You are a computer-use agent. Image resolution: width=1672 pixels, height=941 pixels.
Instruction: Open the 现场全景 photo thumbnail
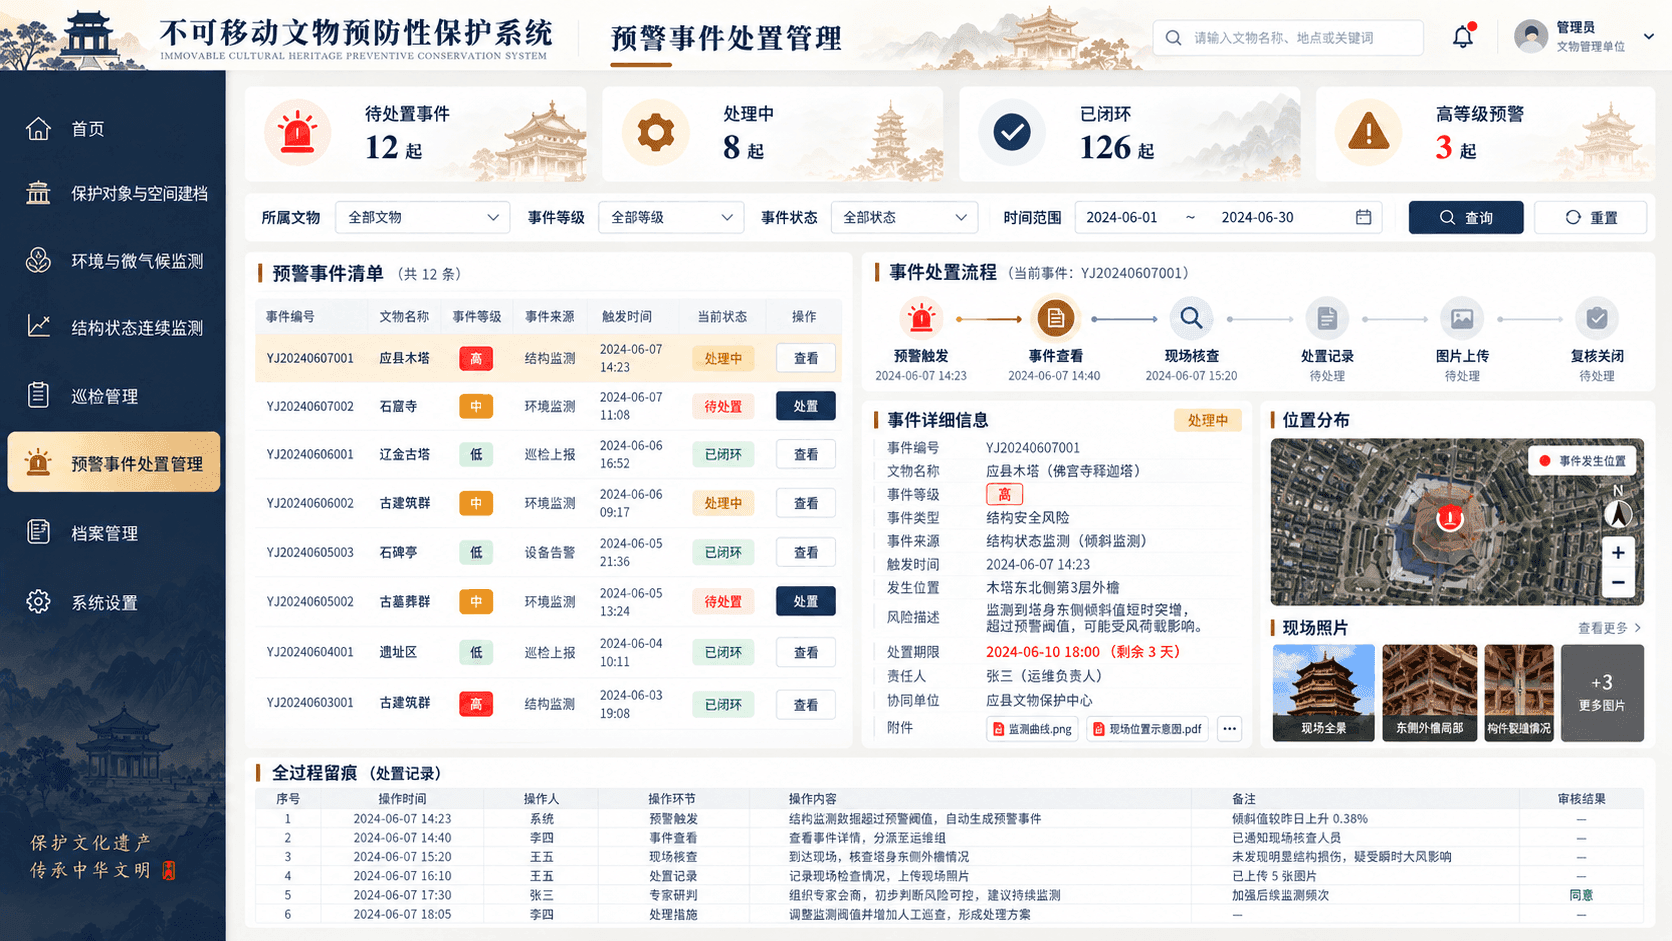click(1323, 693)
